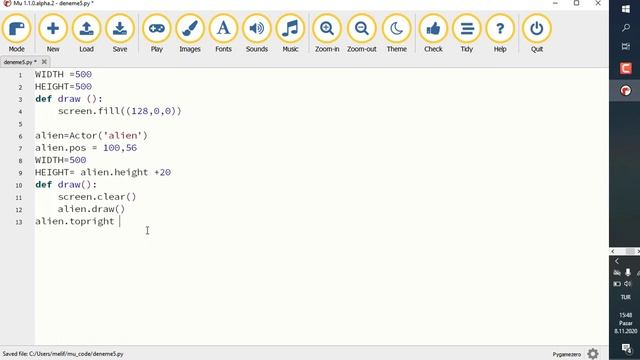Create a New file
The width and height of the screenshot is (640, 360).
tap(53, 33)
